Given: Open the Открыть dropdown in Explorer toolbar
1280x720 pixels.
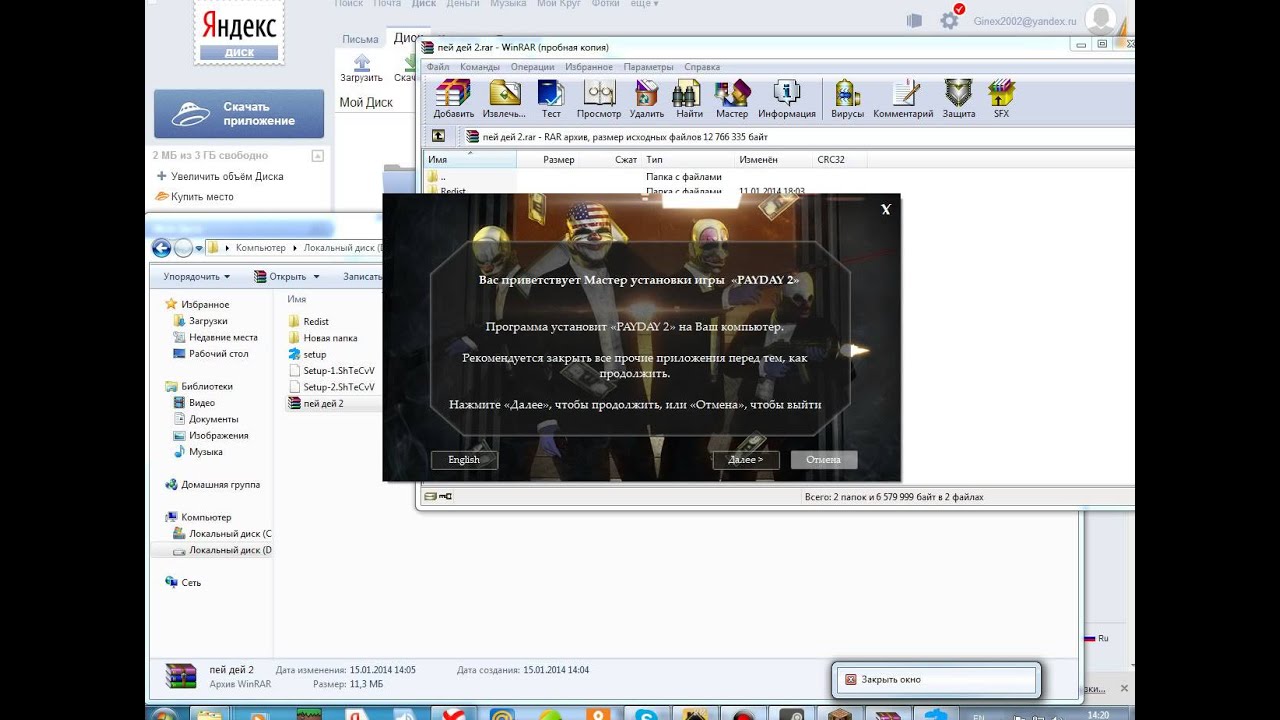Looking at the screenshot, I should 287,277.
